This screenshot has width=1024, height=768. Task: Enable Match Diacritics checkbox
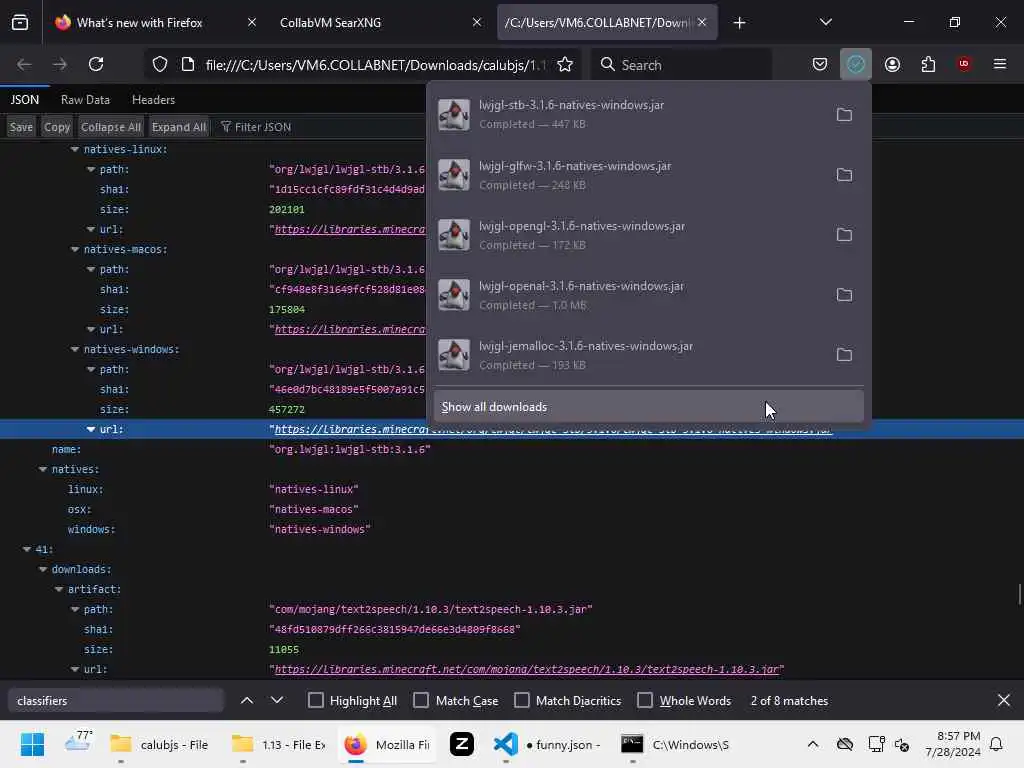click(x=522, y=700)
